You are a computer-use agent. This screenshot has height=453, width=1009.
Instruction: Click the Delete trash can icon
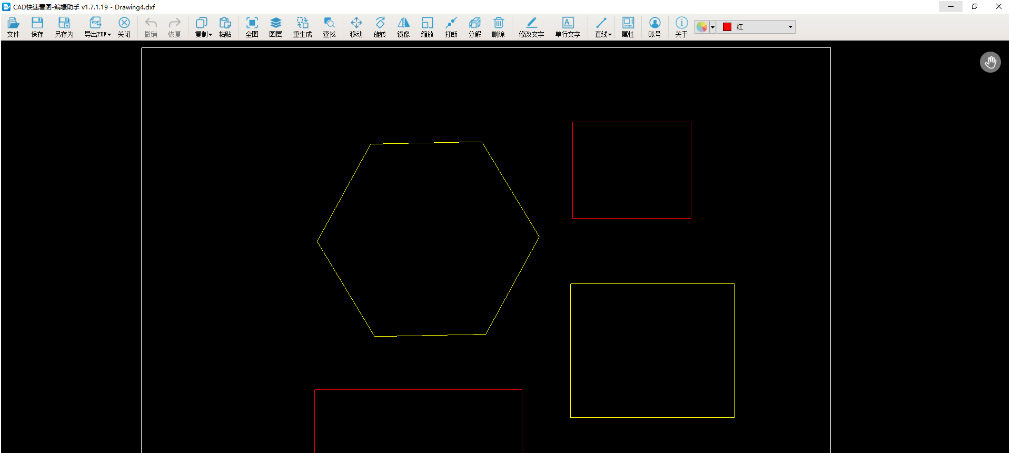pos(498,26)
